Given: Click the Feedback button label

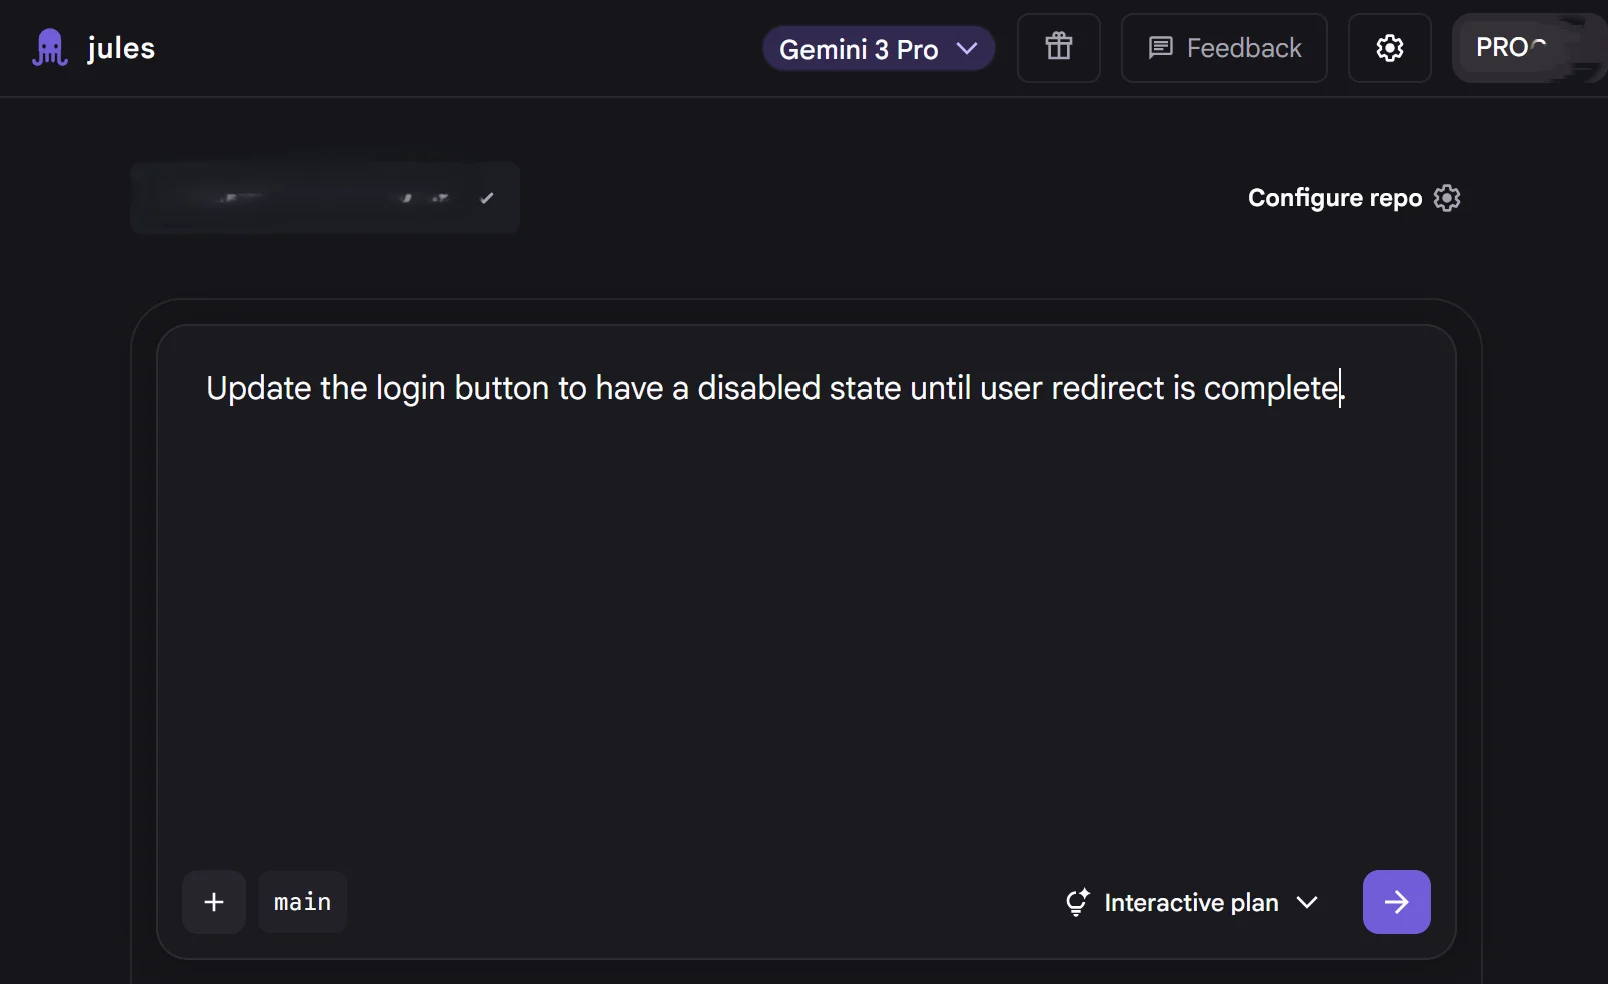Looking at the screenshot, I should click(x=1243, y=48).
